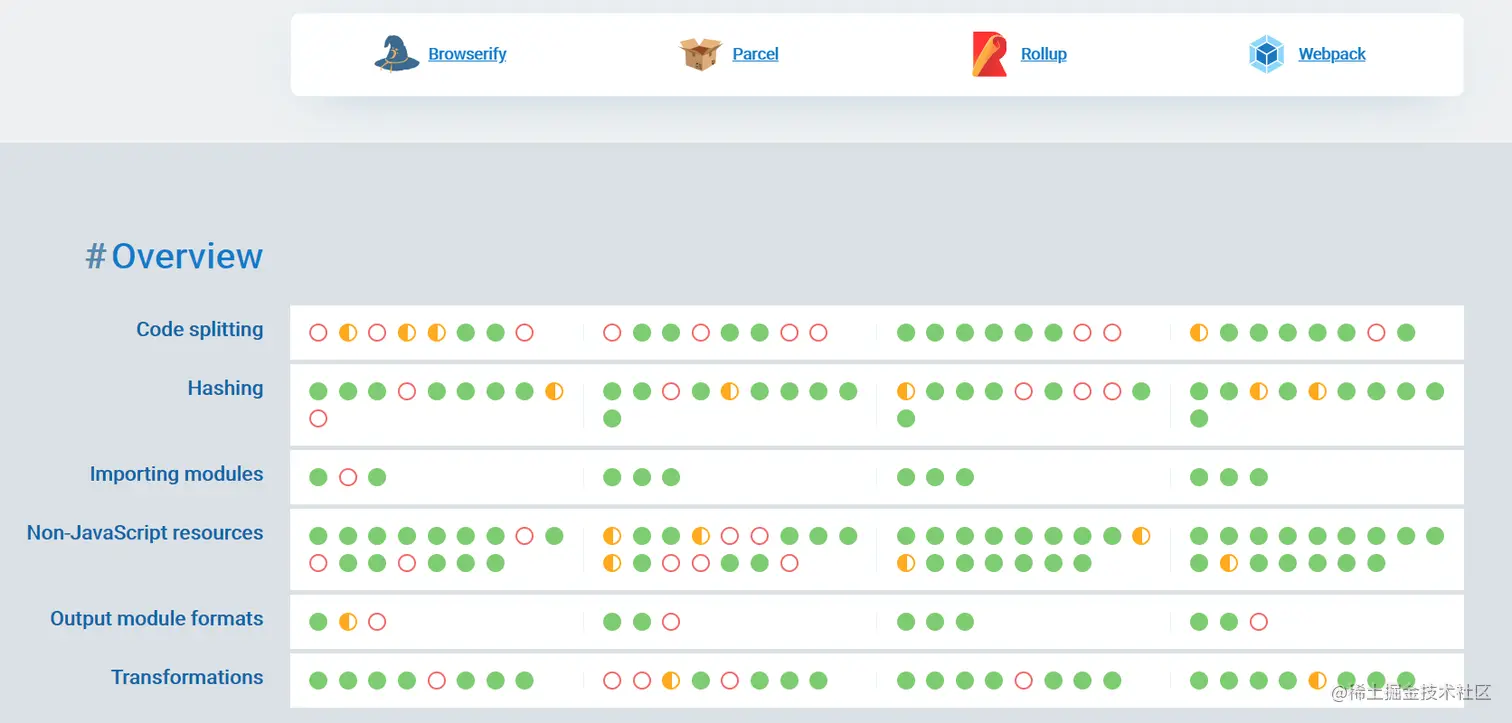
Task: Open the Non-JavaScript resources row label
Action: 145,533
